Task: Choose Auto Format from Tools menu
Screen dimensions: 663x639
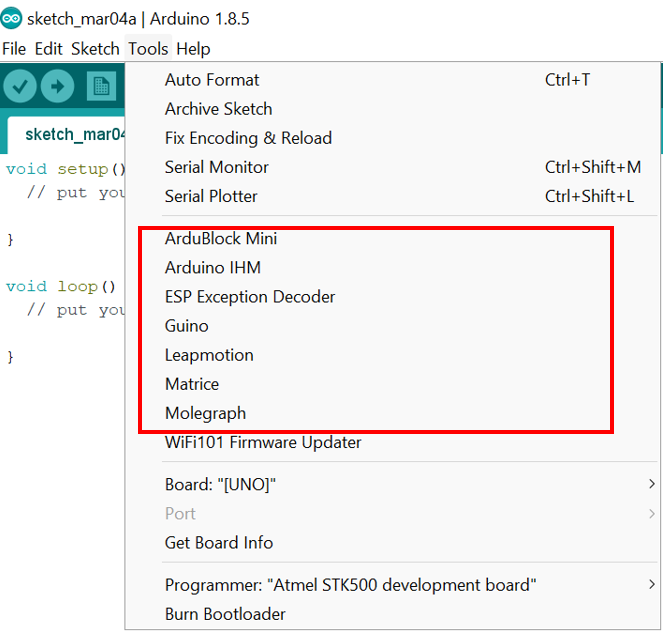Action: 212,80
